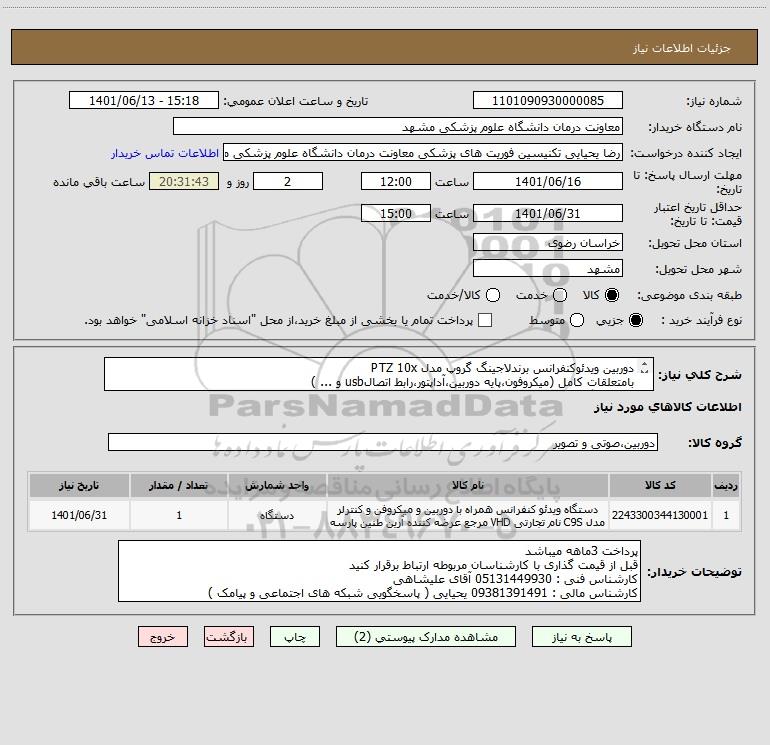Screen dimensions: 770x745
Task: Click the واحد شمارش column header
Action: 277,485
